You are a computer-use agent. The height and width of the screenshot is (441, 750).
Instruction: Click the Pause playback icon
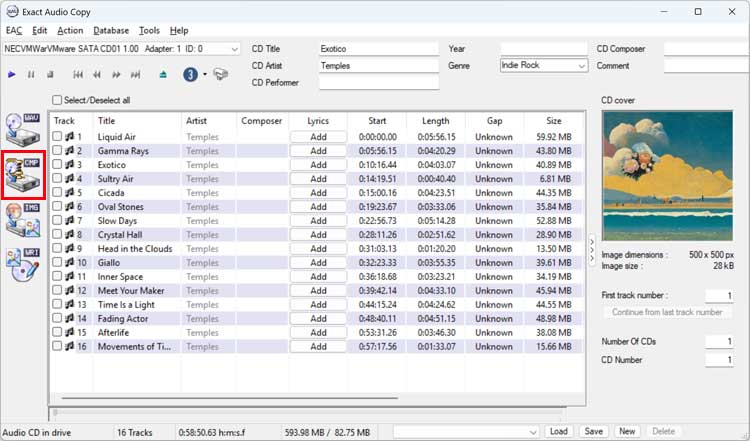coord(31,75)
